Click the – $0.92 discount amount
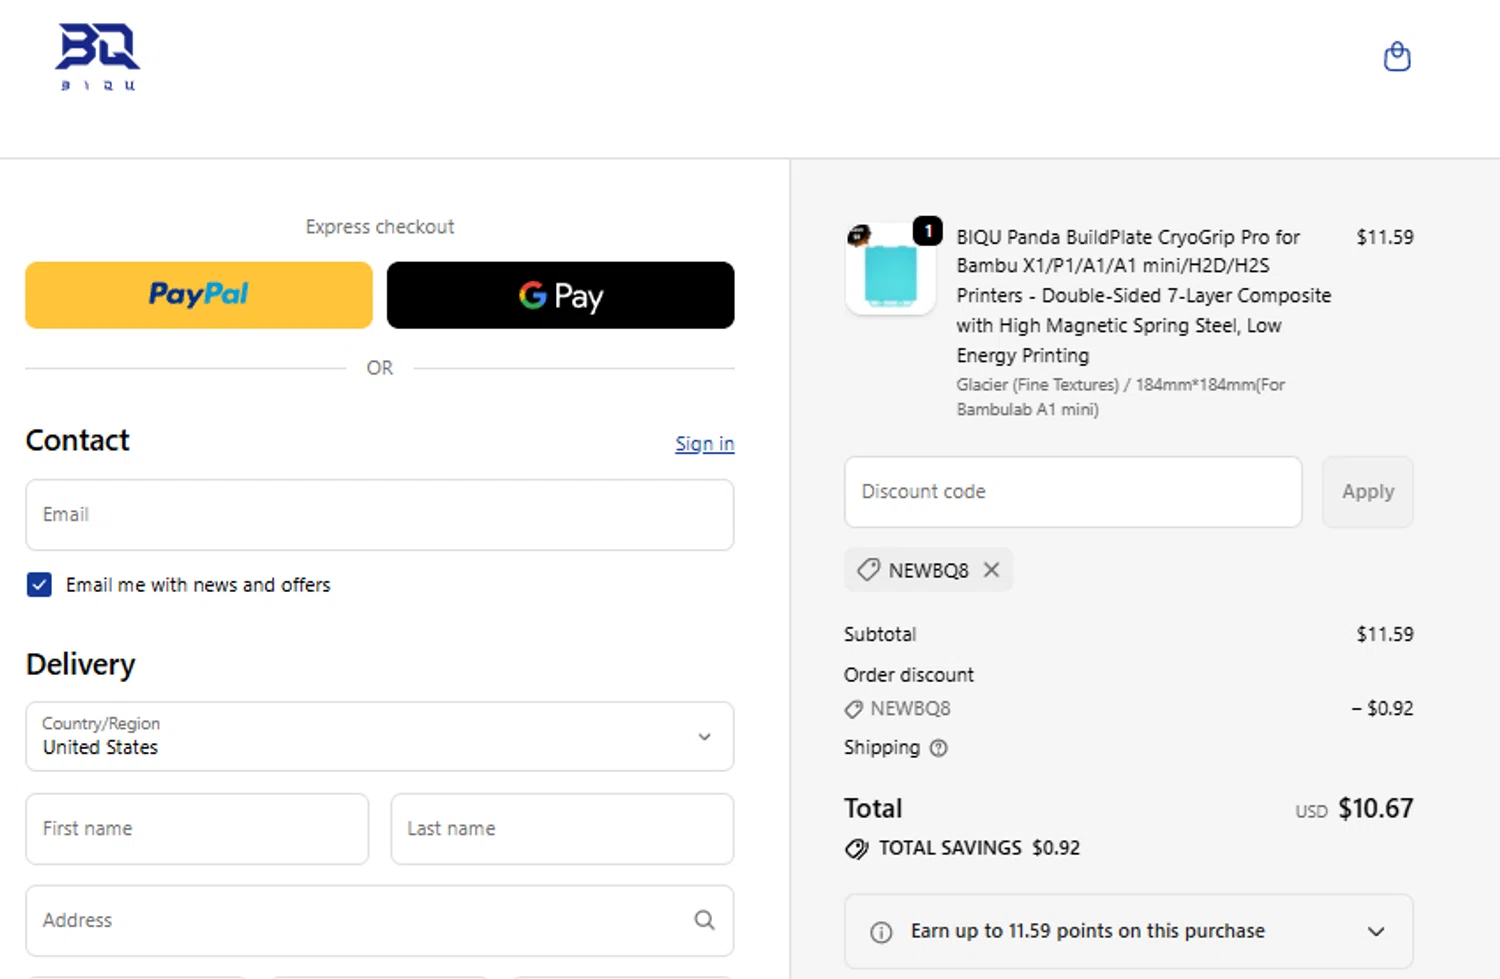 1382,708
